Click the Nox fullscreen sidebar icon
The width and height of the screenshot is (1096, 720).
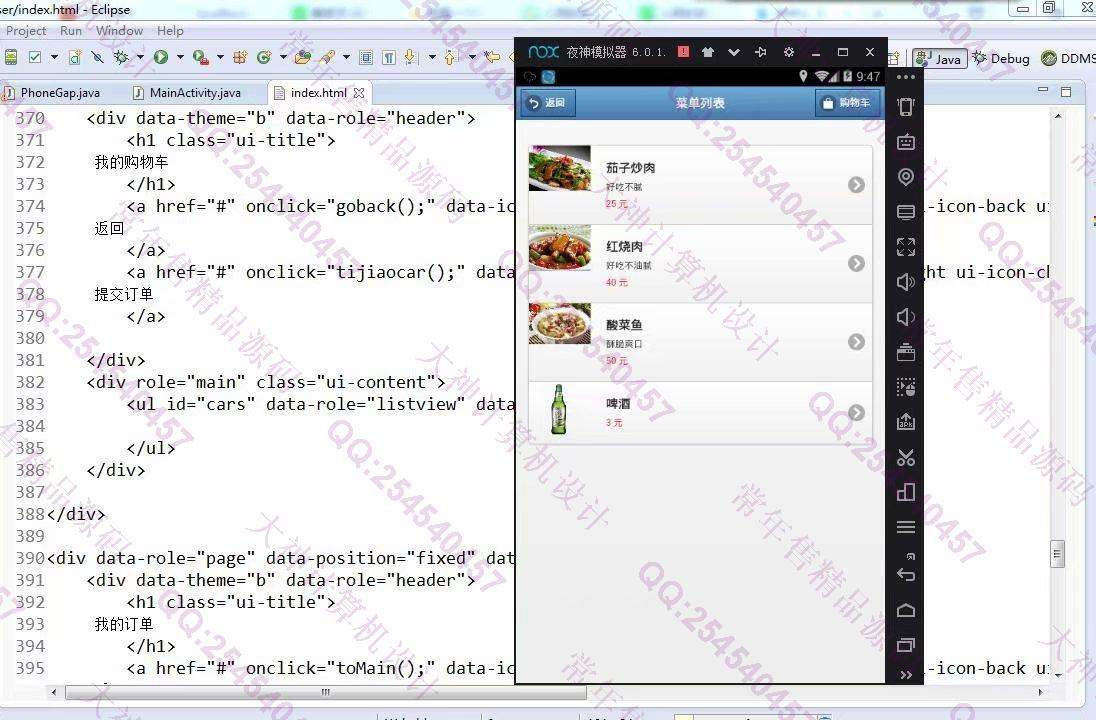click(x=906, y=247)
